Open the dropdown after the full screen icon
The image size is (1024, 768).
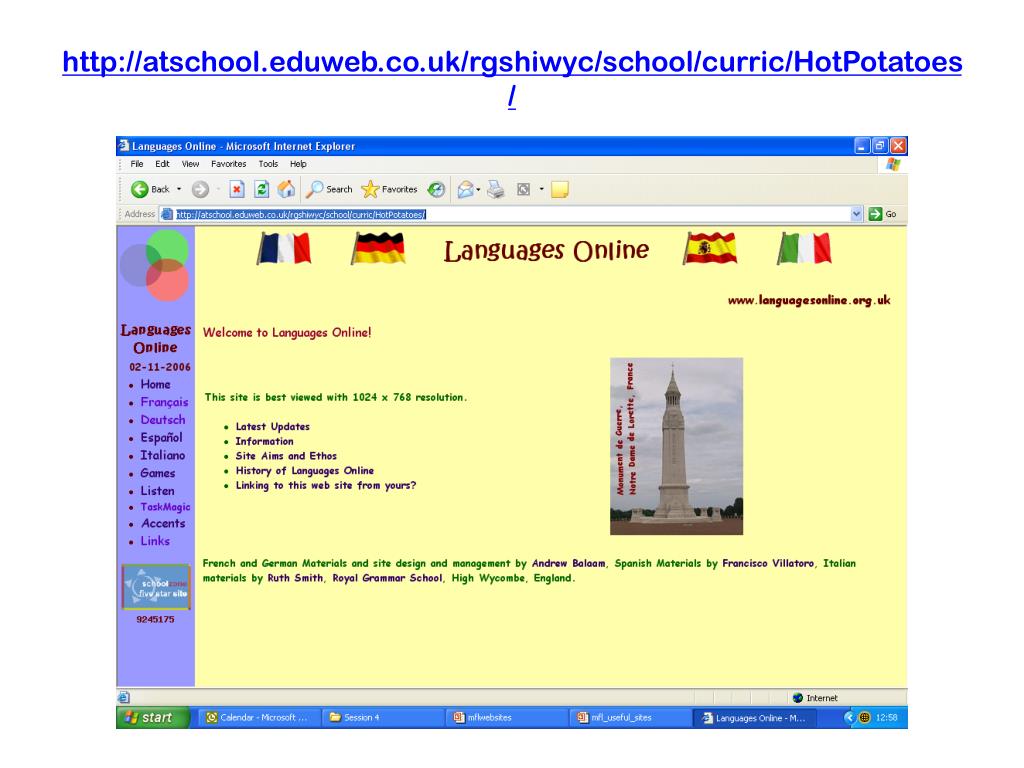tap(541, 189)
